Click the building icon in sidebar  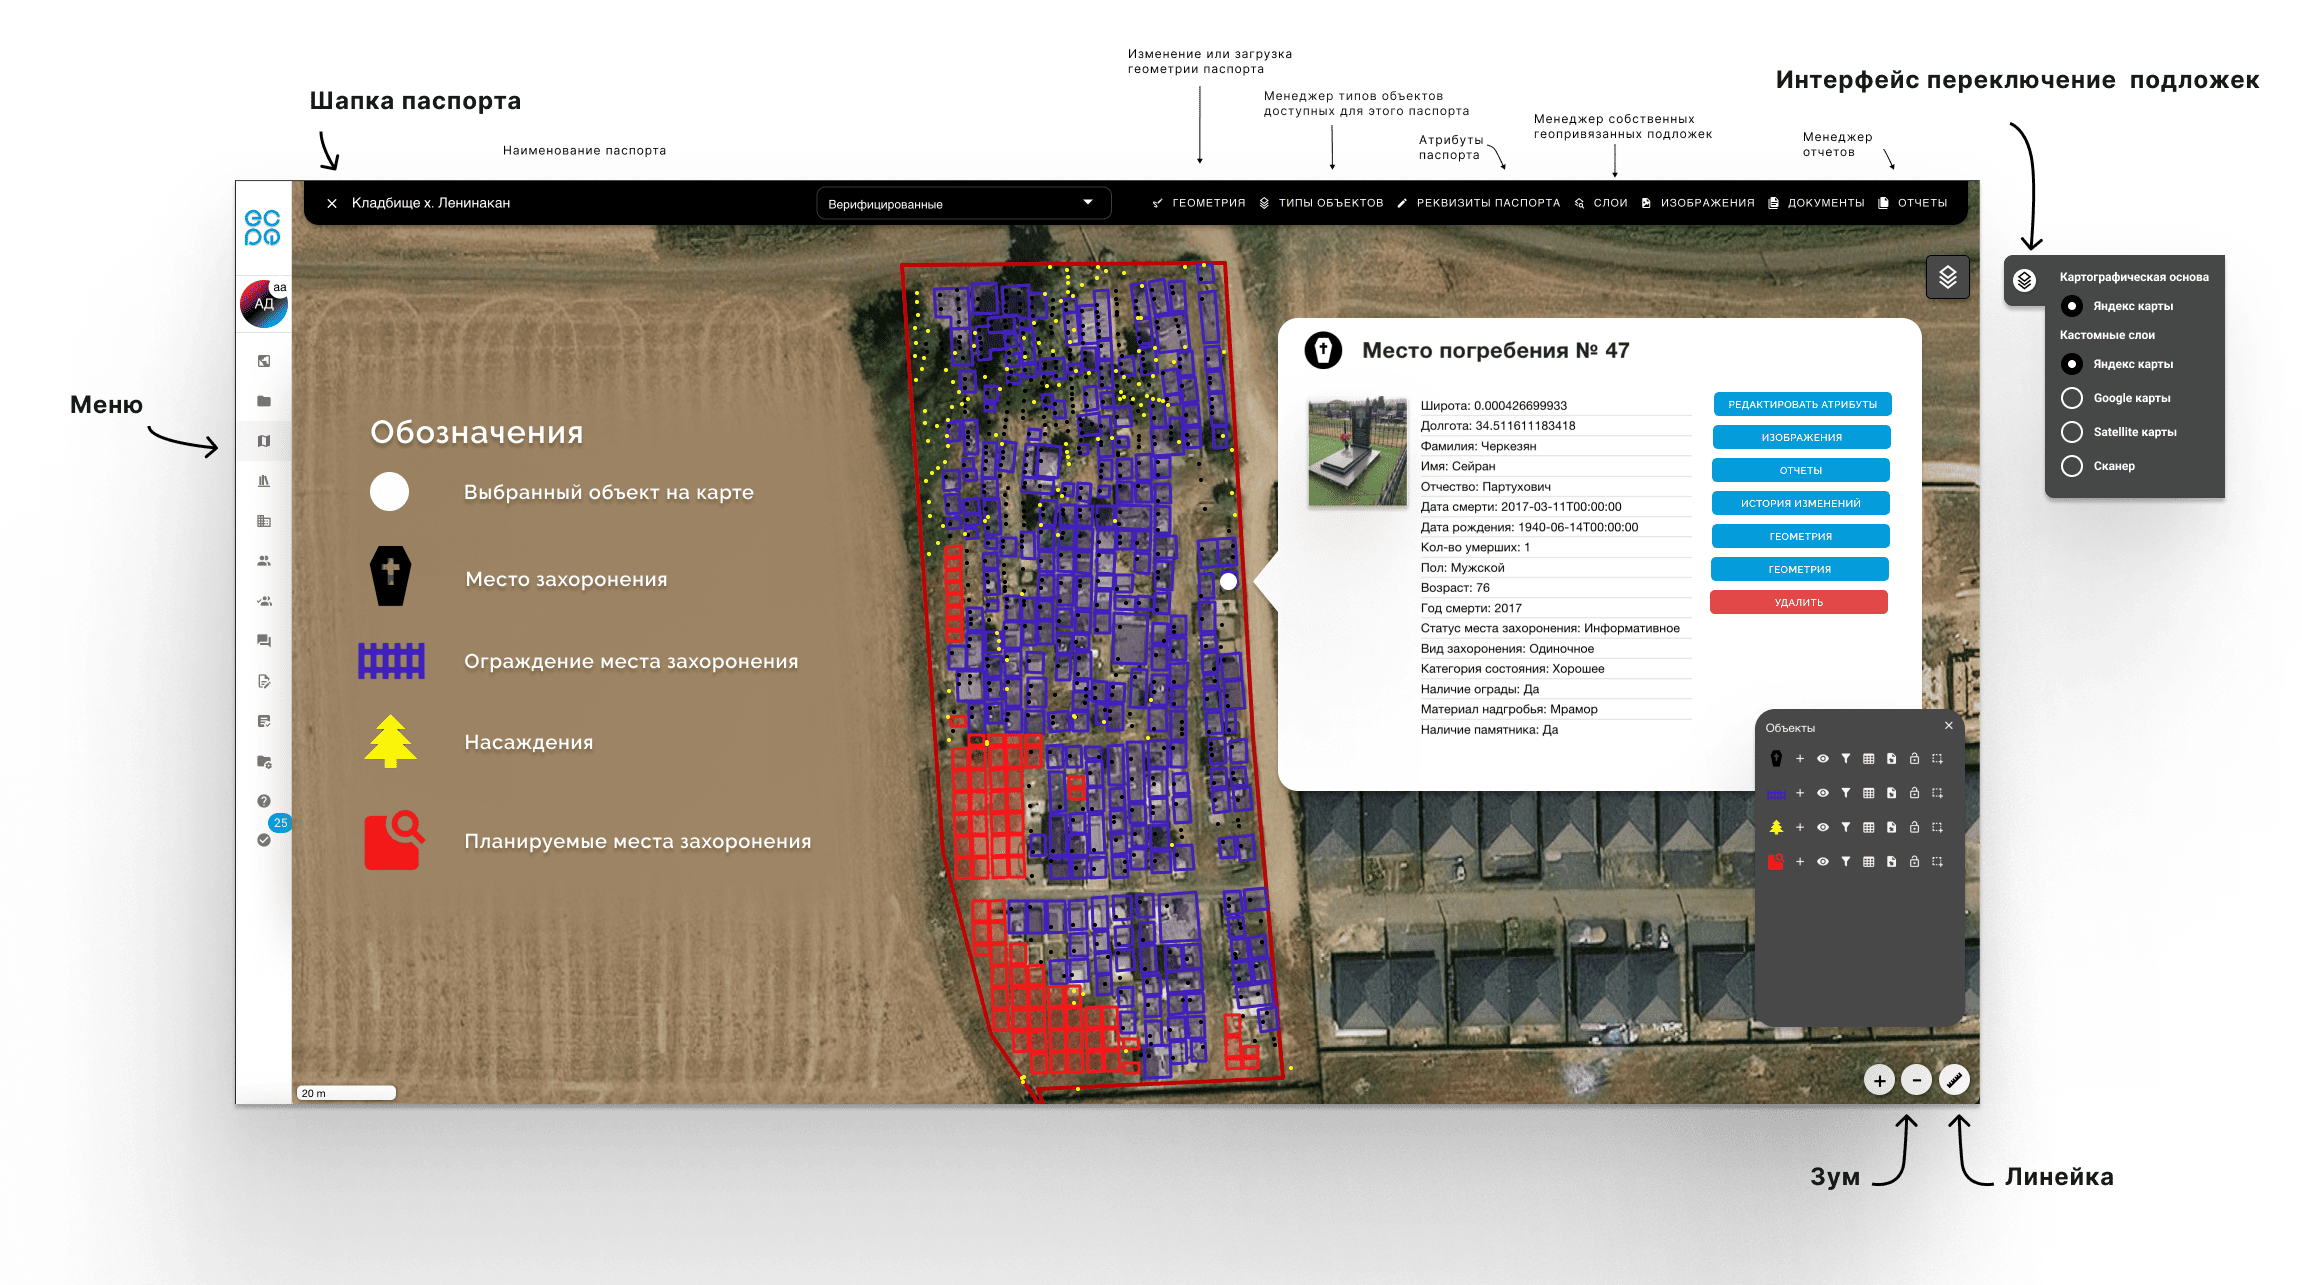point(264,521)
